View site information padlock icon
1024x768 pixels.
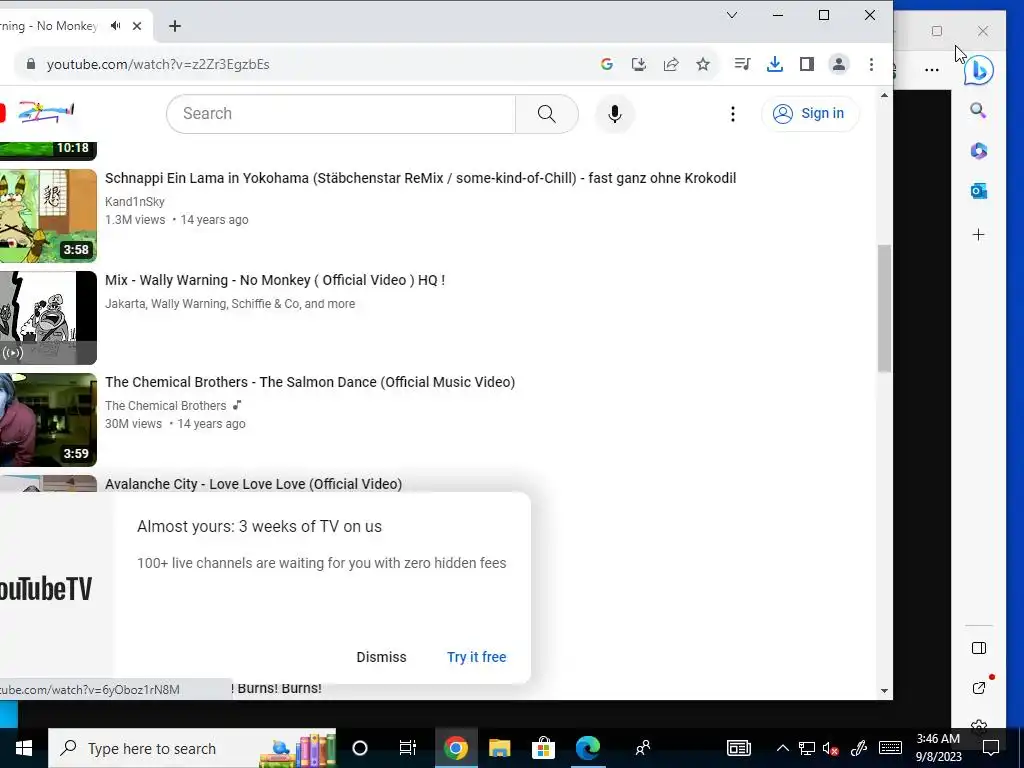pos(30,64)
